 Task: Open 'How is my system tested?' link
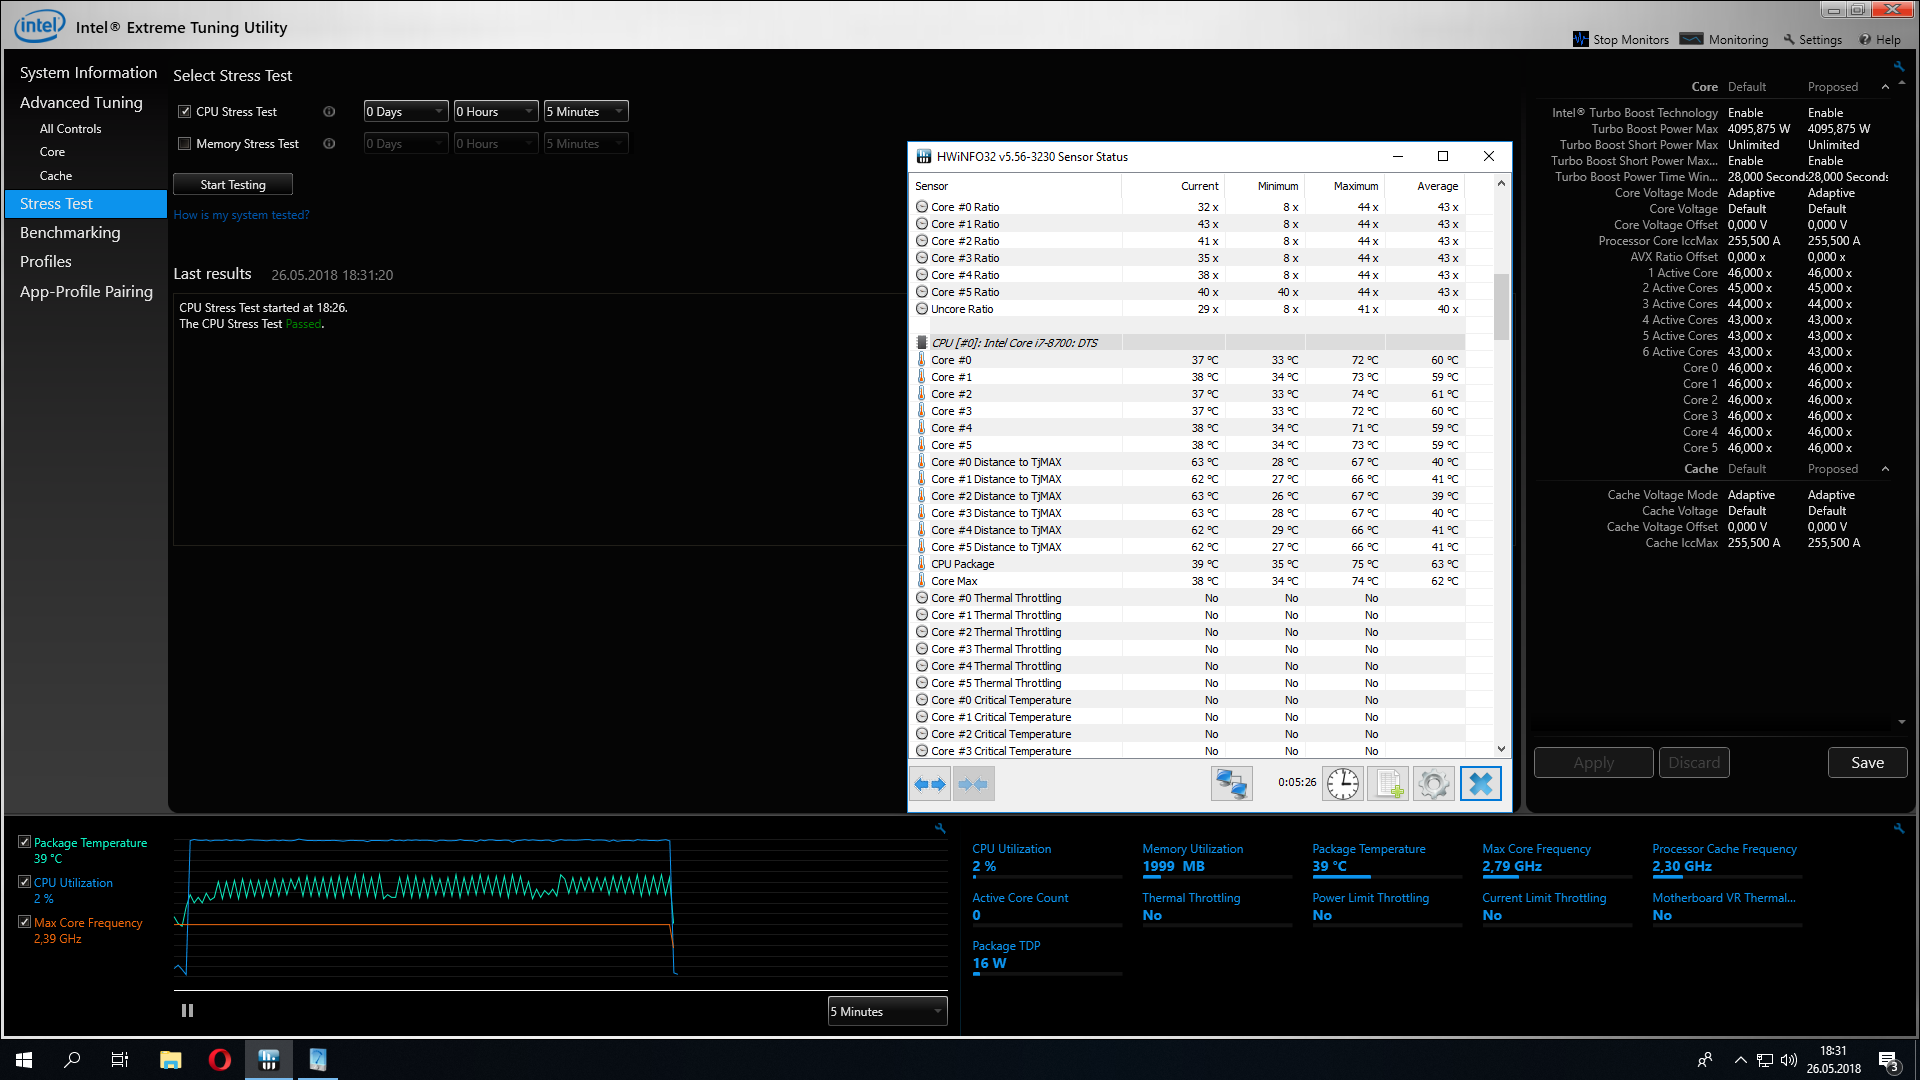point(241,215)
